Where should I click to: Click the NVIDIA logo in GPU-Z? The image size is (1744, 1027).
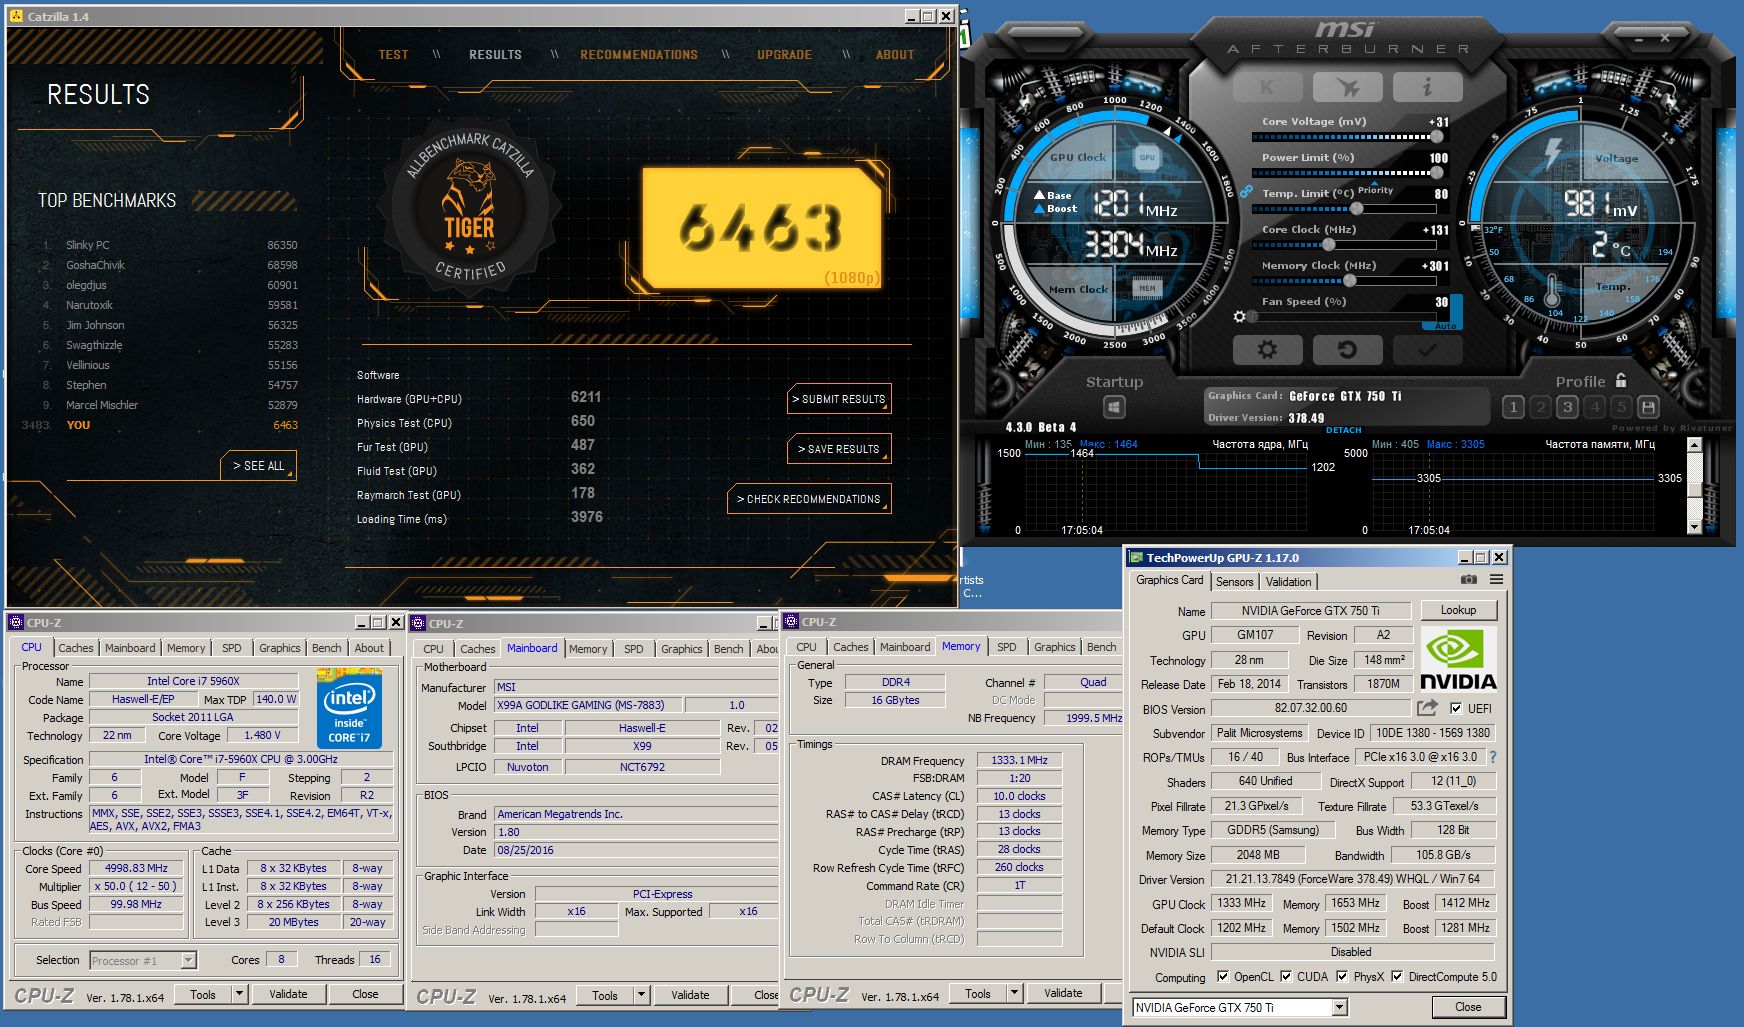pos(1458,660)
